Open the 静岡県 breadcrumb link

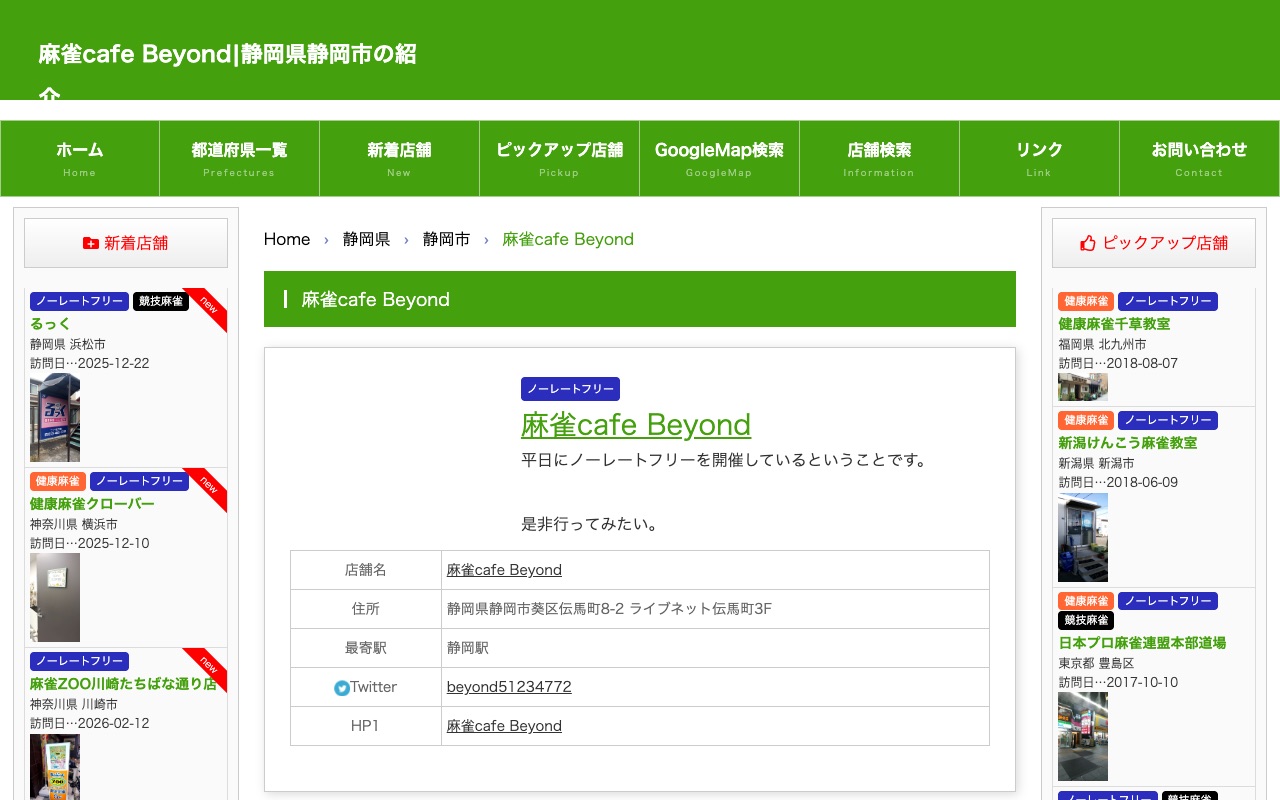[366, 239]
